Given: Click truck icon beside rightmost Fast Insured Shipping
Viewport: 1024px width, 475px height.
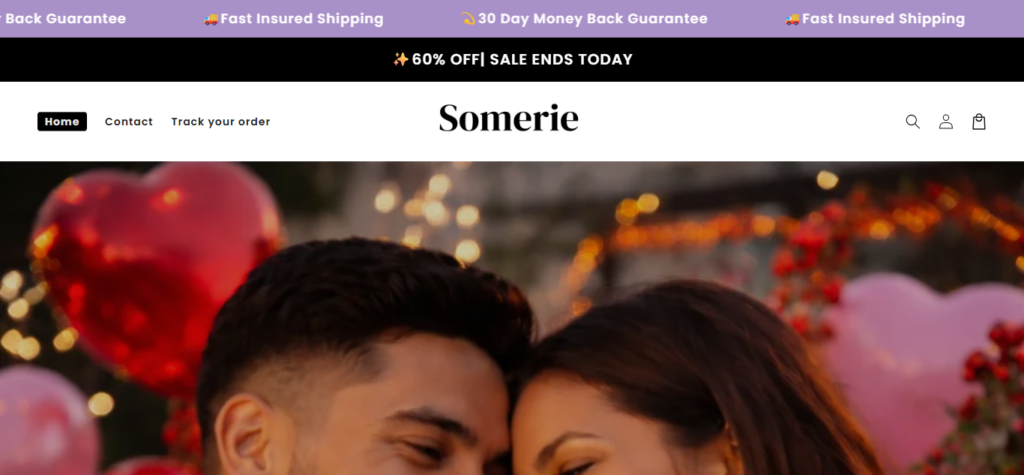Looking at the screenshot, I should 792,19.
